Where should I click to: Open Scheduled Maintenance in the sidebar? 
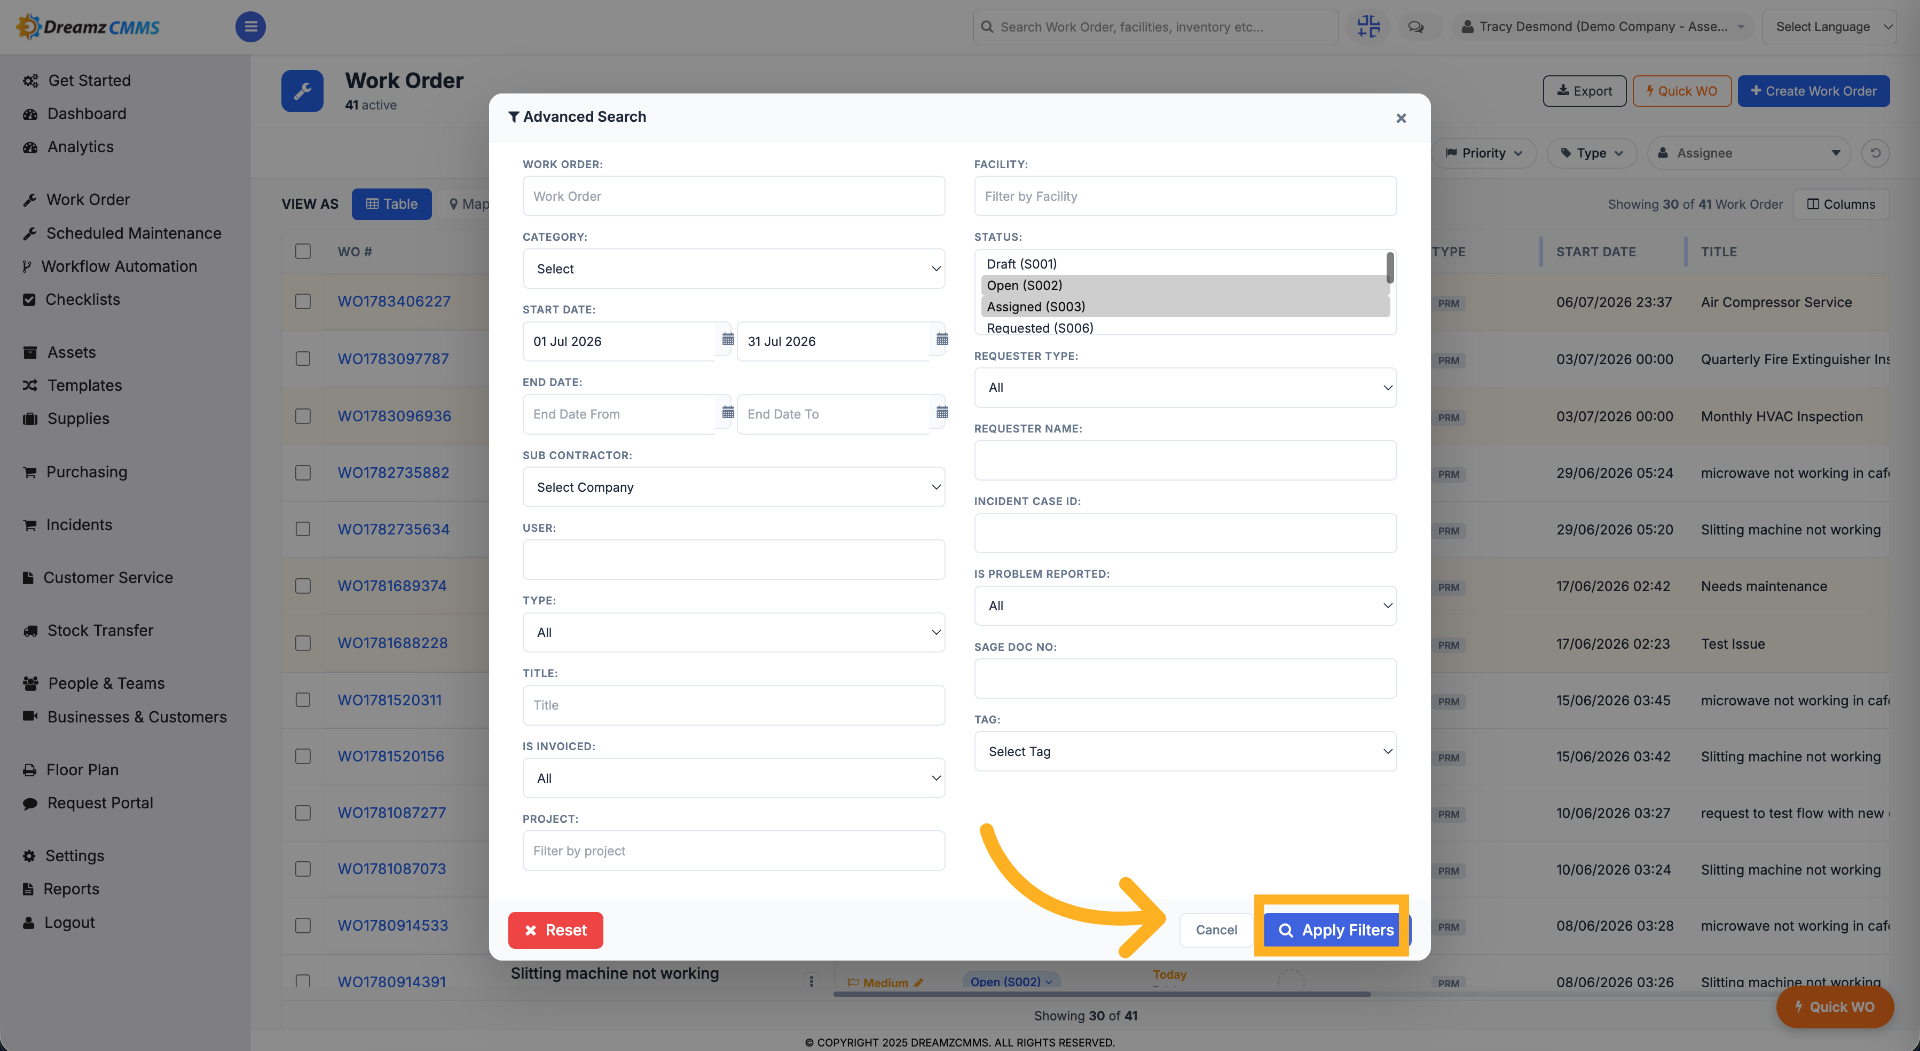[x=133, y=233]
